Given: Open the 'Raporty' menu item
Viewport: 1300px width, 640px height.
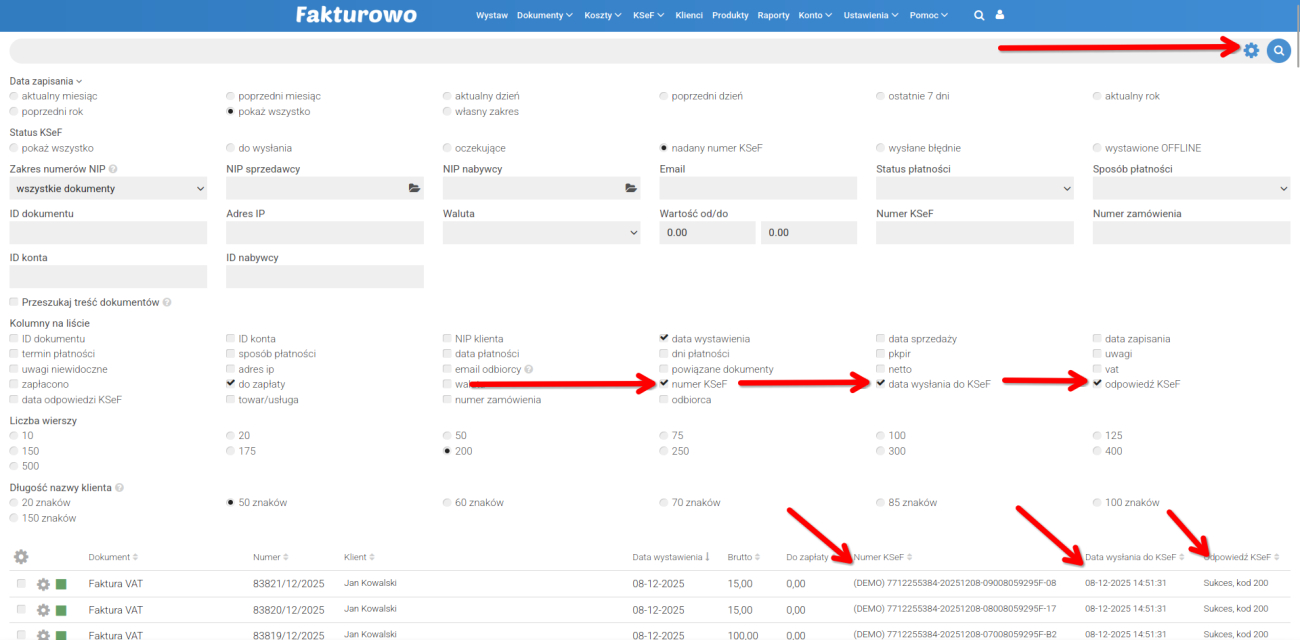Looking at the screenshot, I should coord(773,16).
